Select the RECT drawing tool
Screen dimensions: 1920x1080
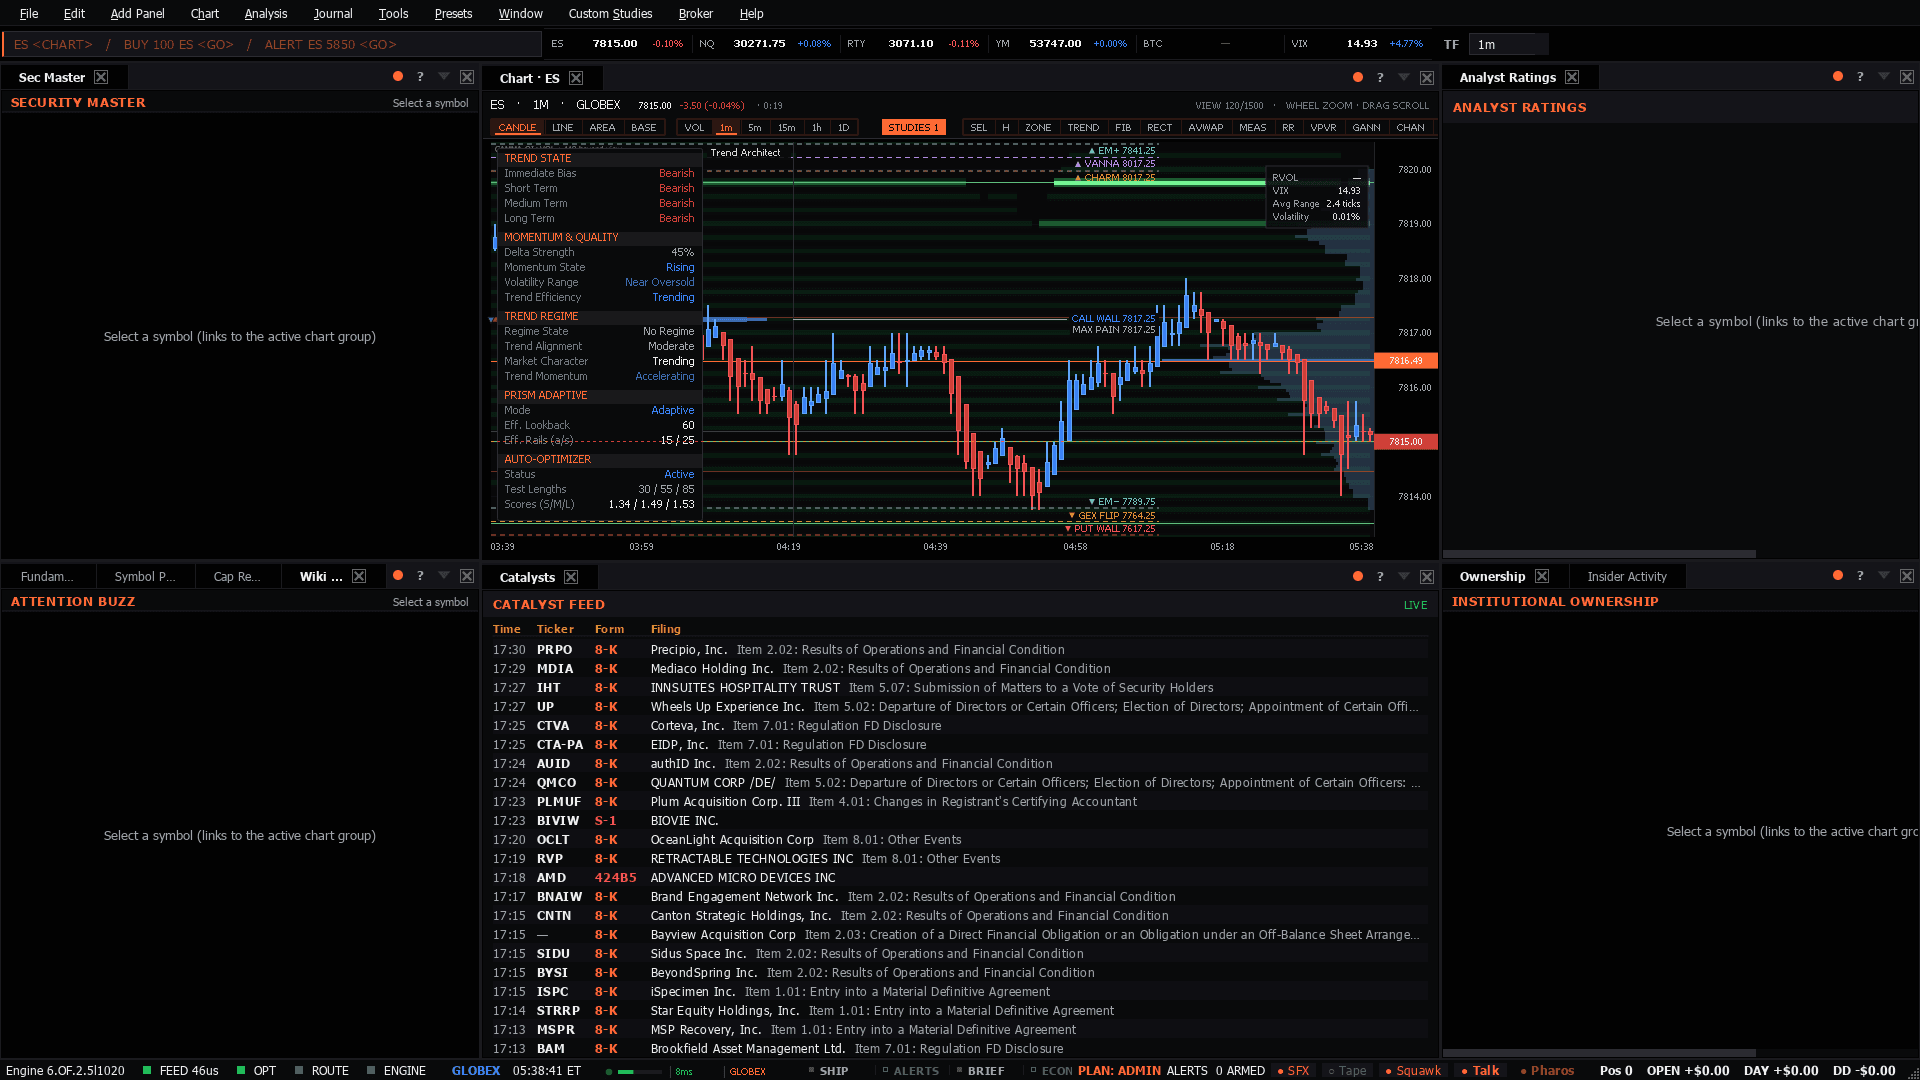[x=1160, y=127]
